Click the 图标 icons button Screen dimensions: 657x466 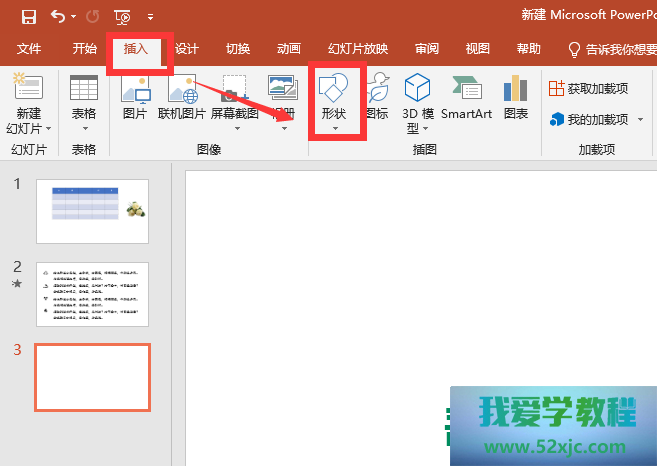point(377,98)
